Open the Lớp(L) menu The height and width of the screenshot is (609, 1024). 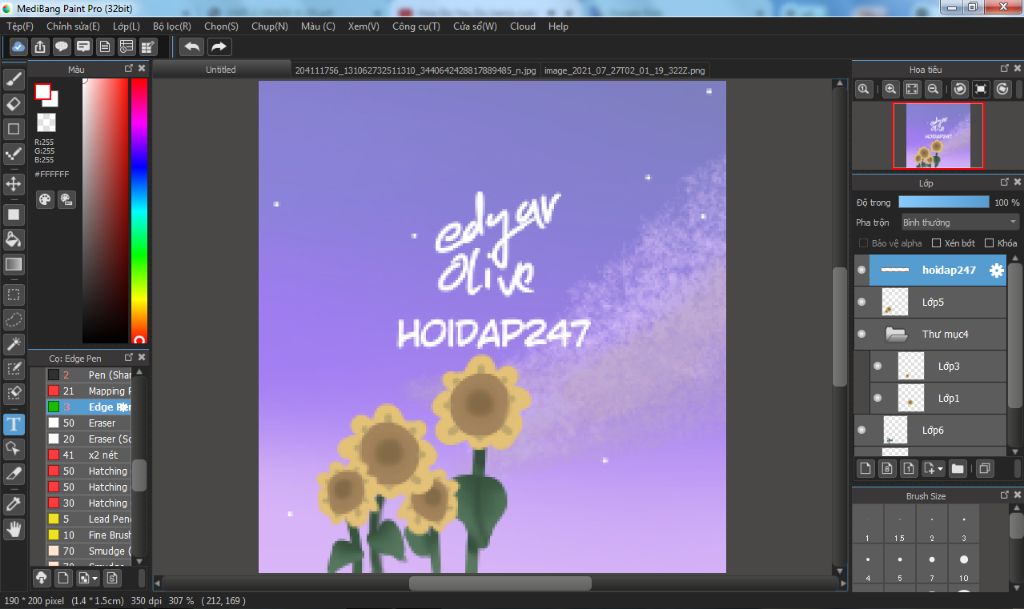point(126,26)
